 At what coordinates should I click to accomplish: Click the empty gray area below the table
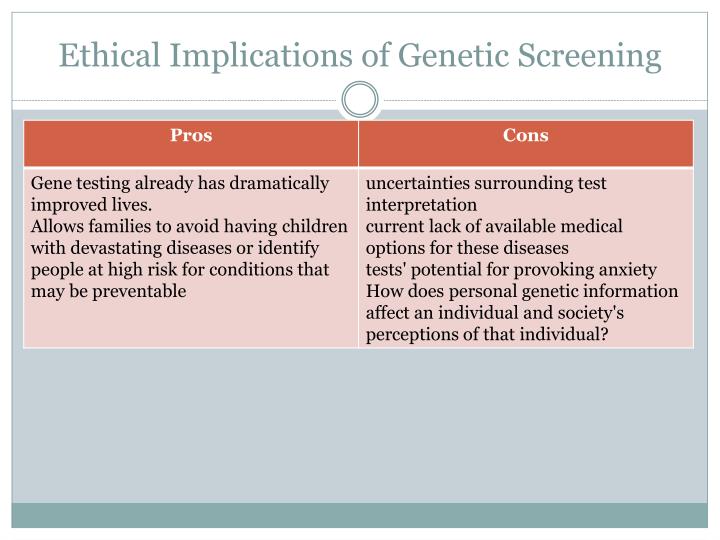pos(360,425)
